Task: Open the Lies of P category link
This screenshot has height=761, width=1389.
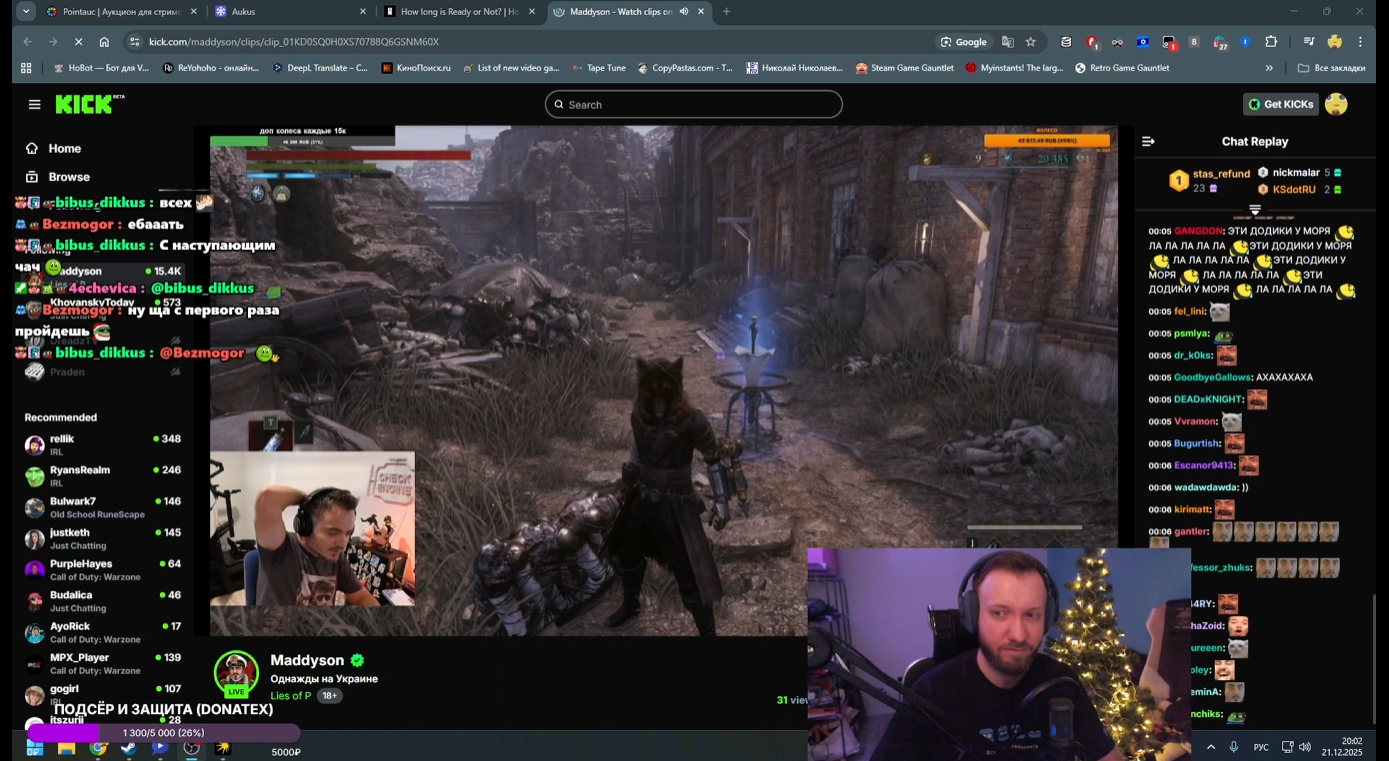Action: (291, 696)
